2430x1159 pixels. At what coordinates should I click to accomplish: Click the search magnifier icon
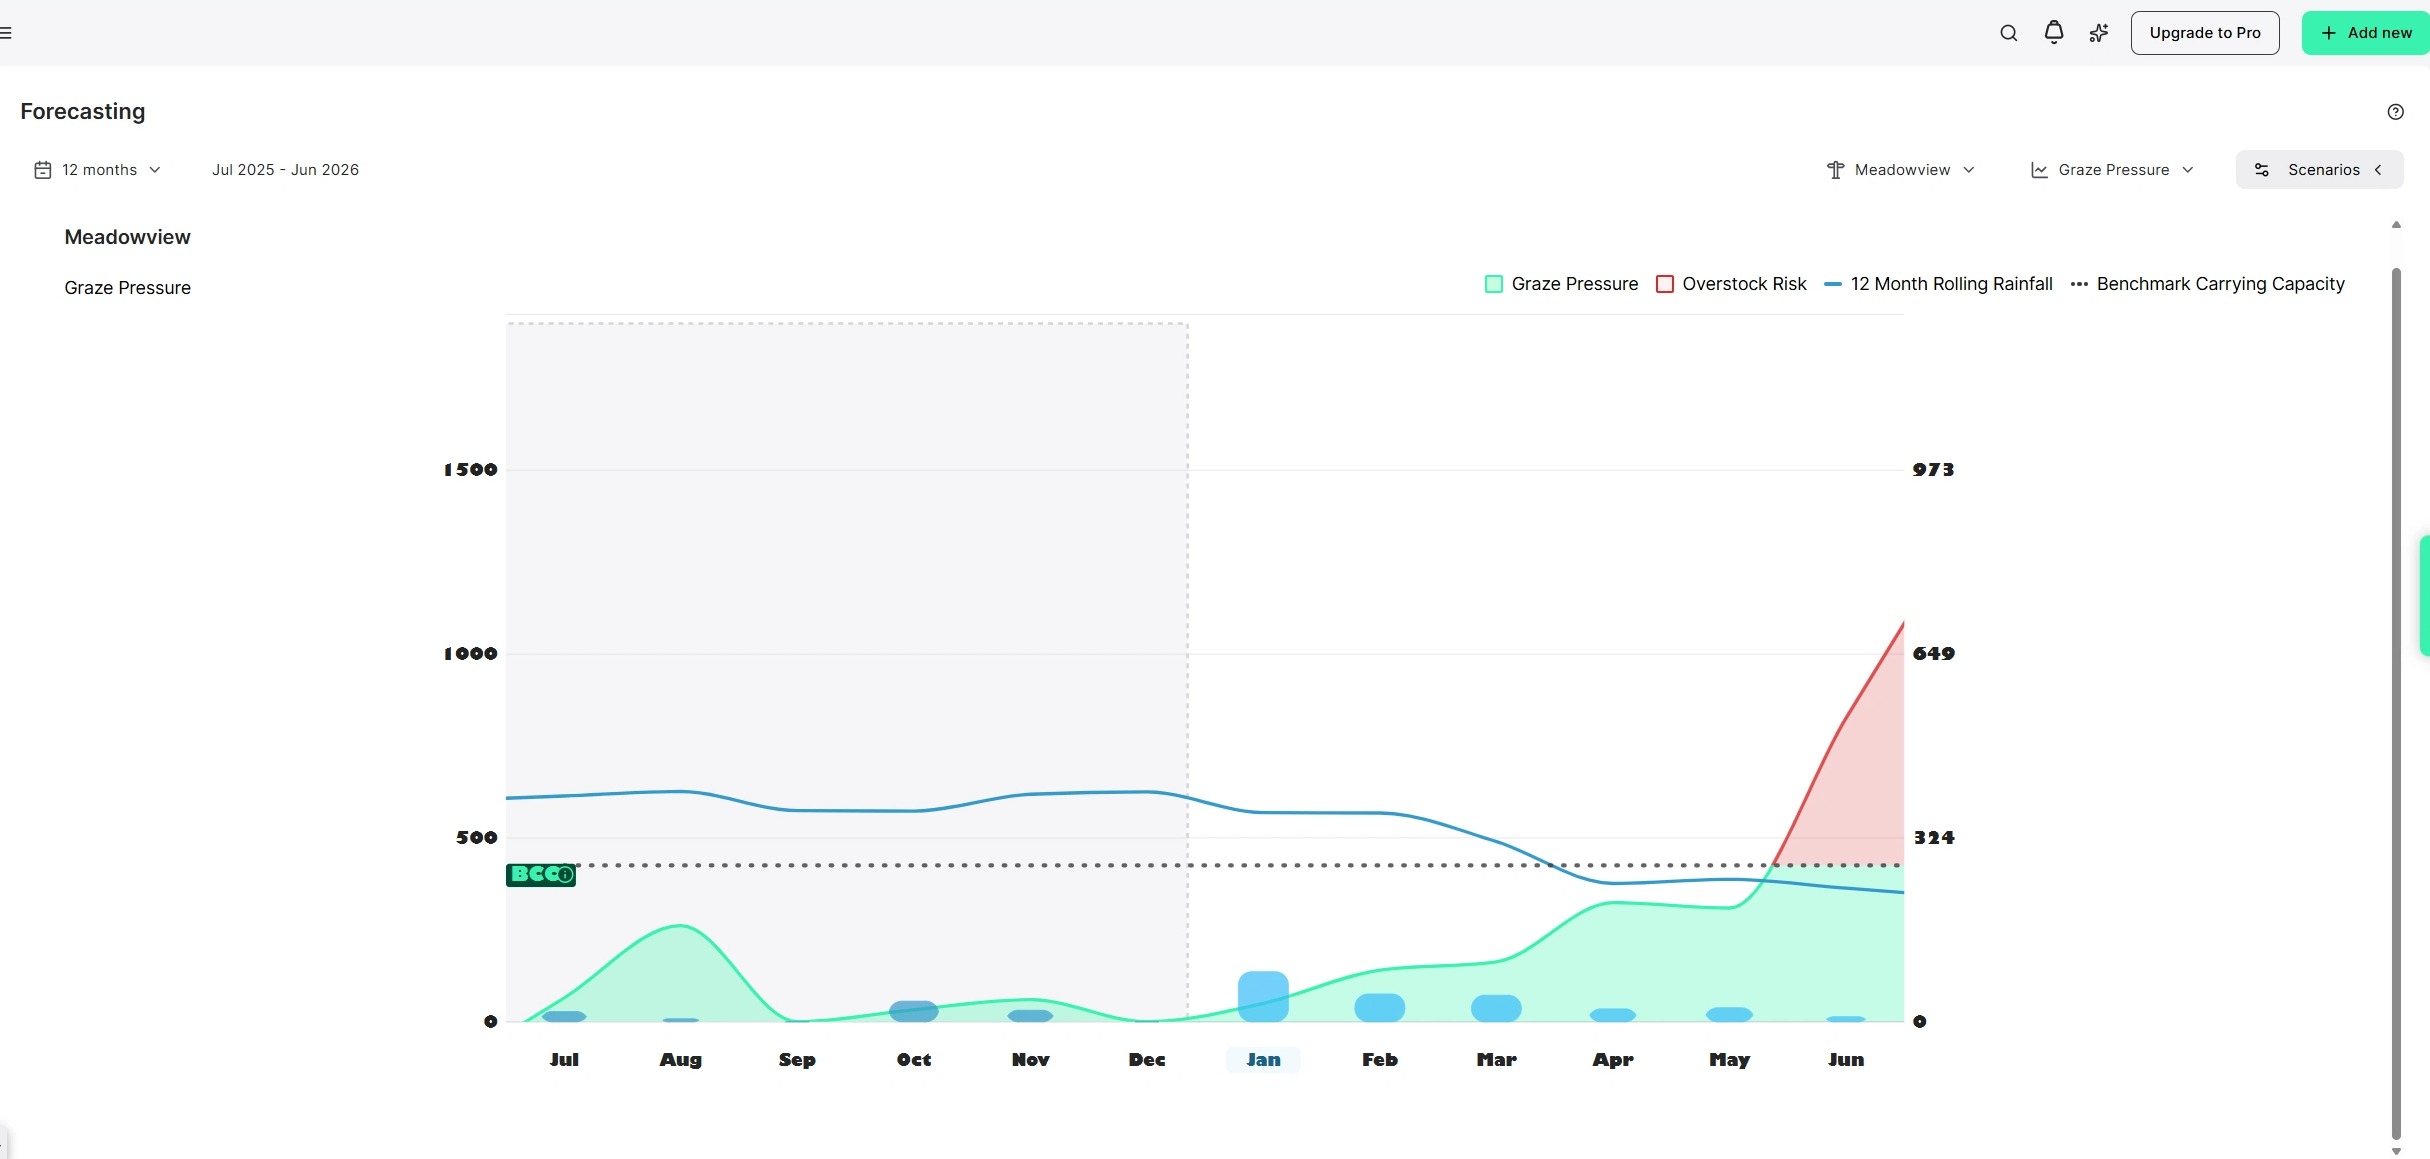[x=2008, y=33]
